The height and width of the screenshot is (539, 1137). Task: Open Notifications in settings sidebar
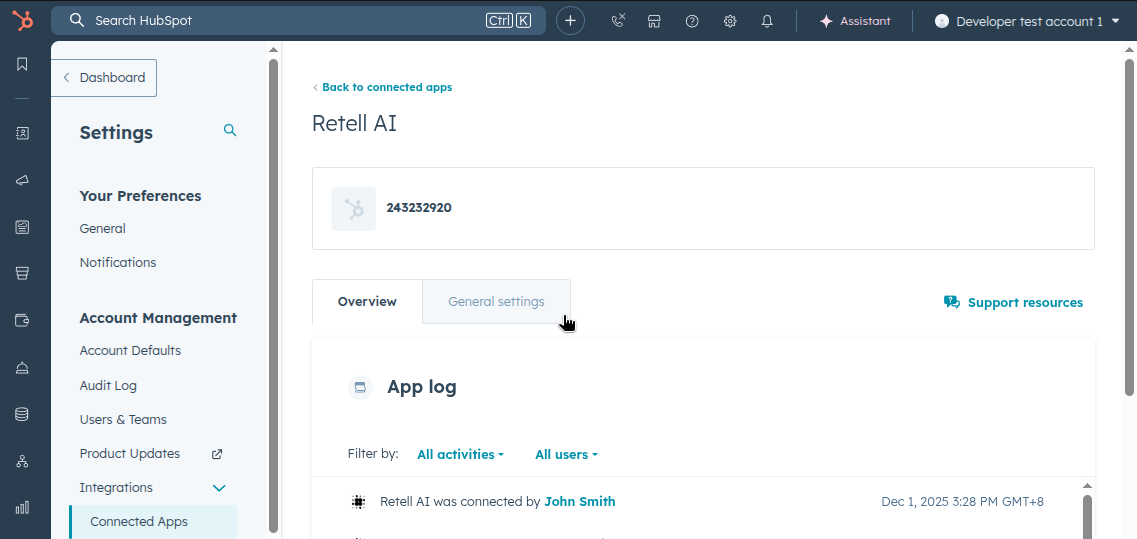coord(117,263)
